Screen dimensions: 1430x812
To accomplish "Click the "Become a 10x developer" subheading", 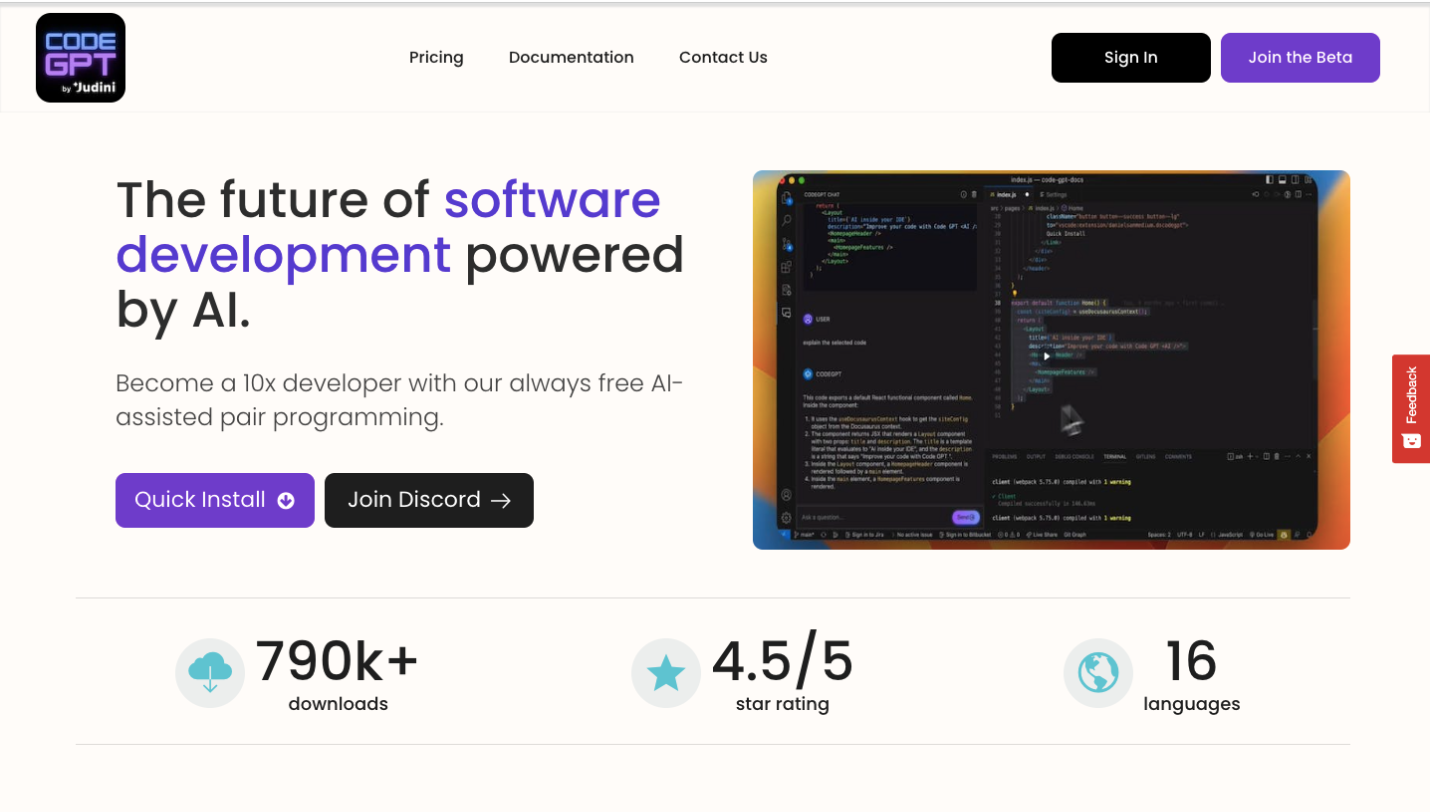I will coord(400,400).
